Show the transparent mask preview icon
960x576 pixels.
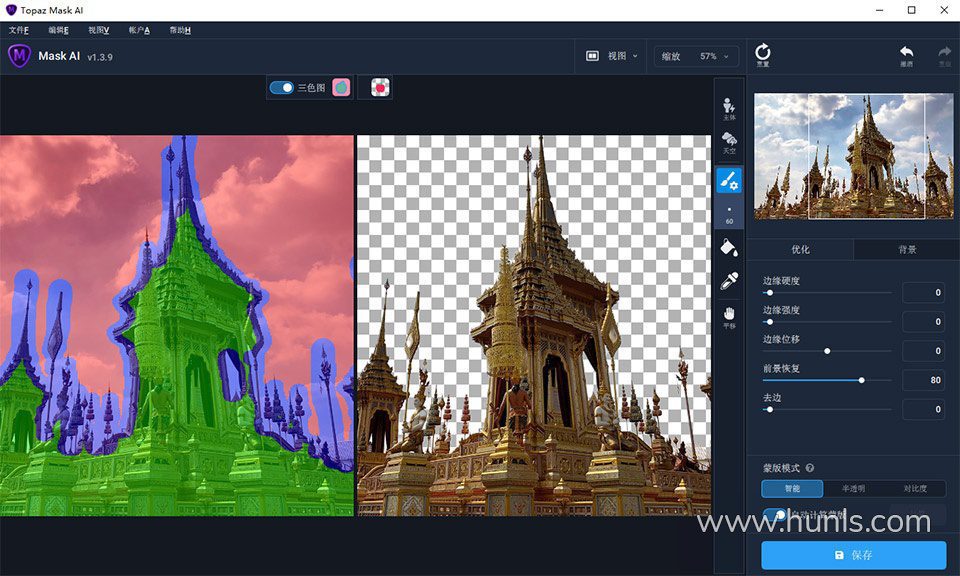pos(380,88)
